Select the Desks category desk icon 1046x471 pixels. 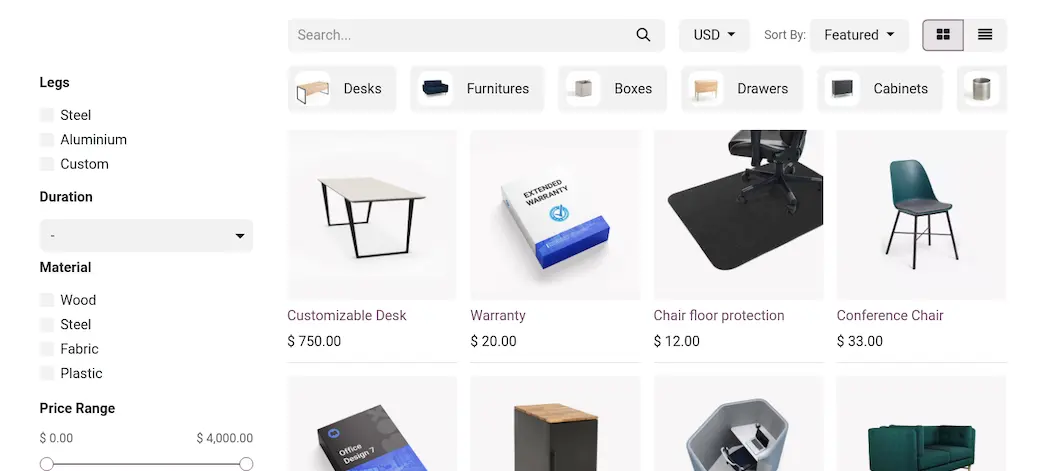pyautogui.click(x=313, y=89)
